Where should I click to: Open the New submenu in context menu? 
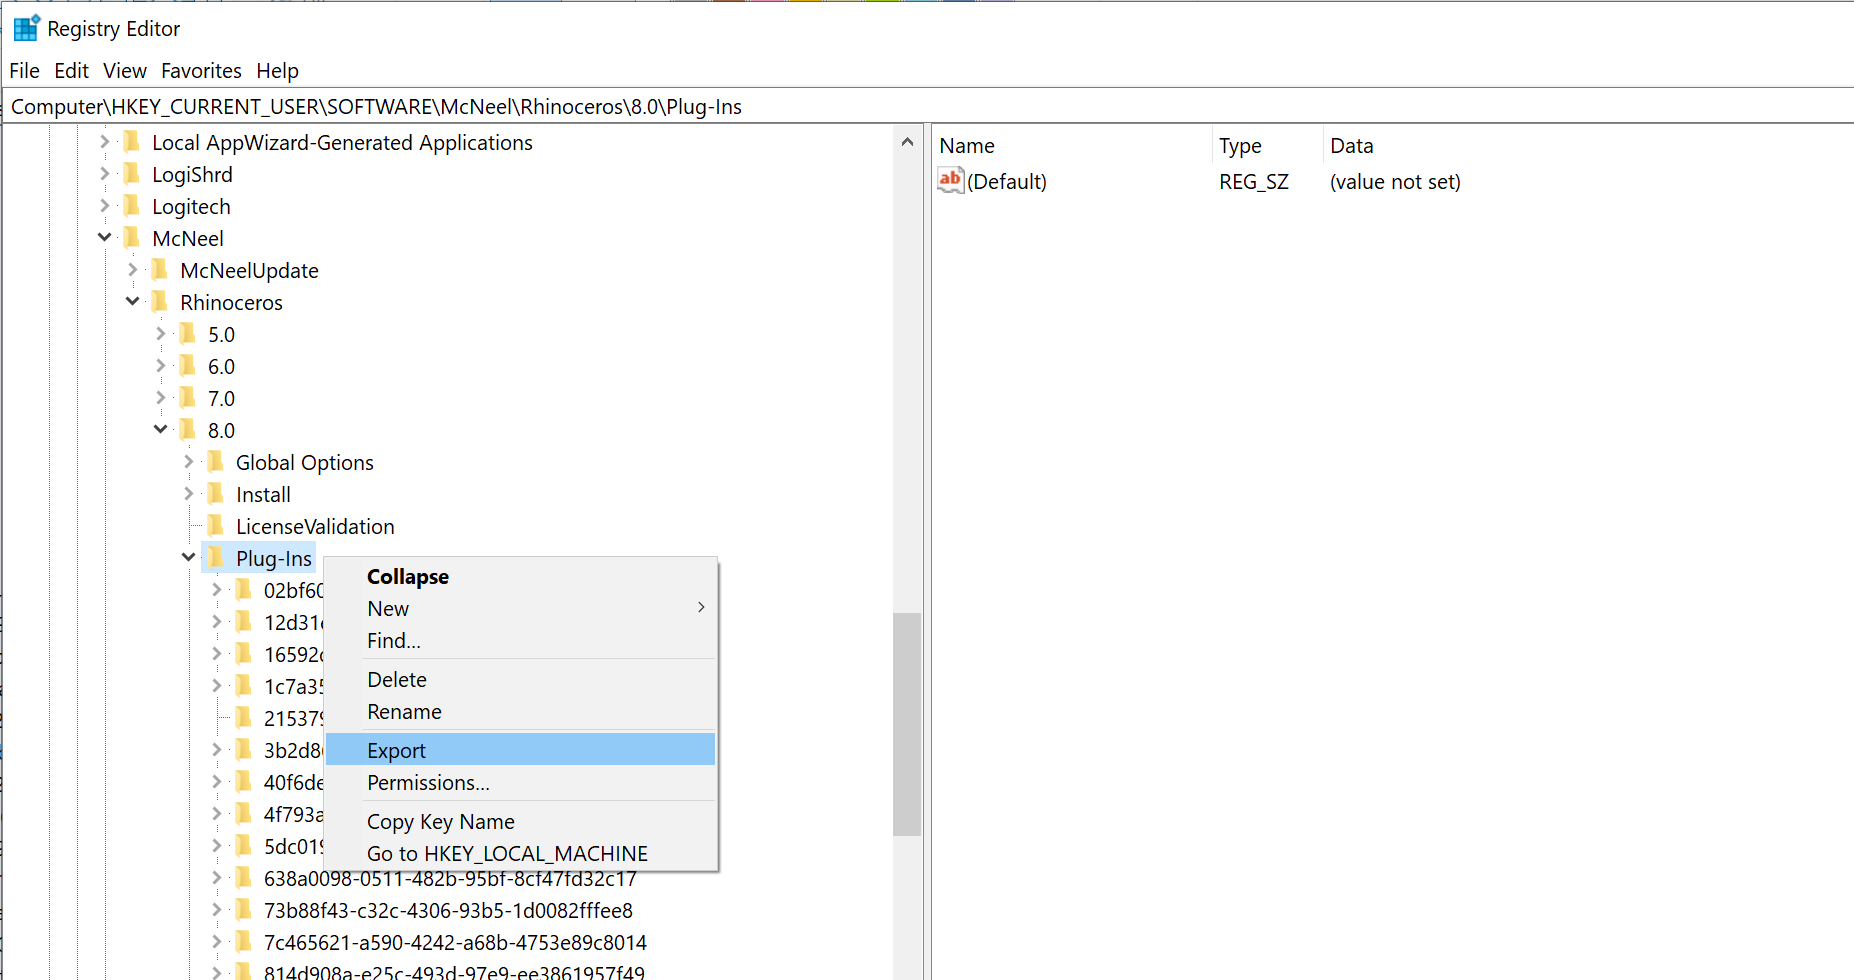(520, 609)
